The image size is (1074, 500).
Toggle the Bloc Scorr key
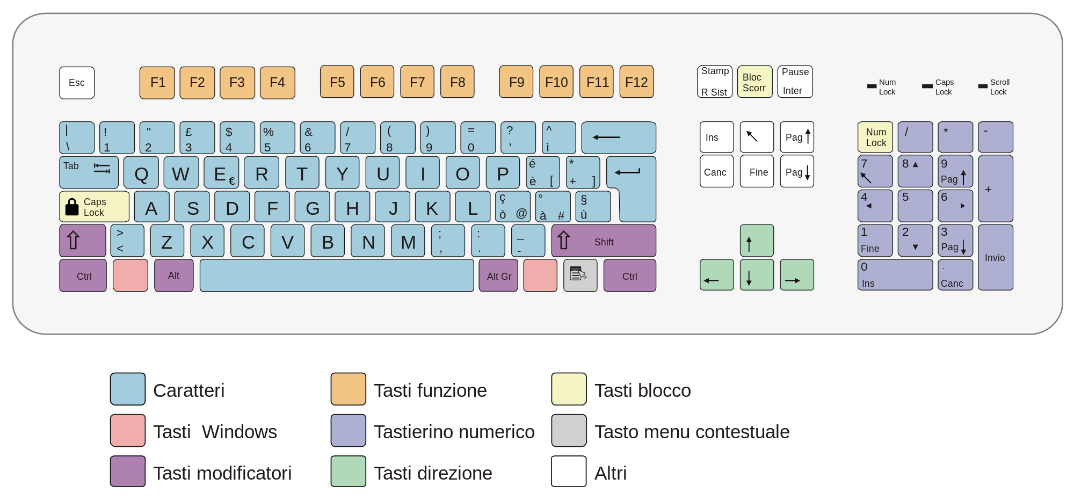click(754, 82)
